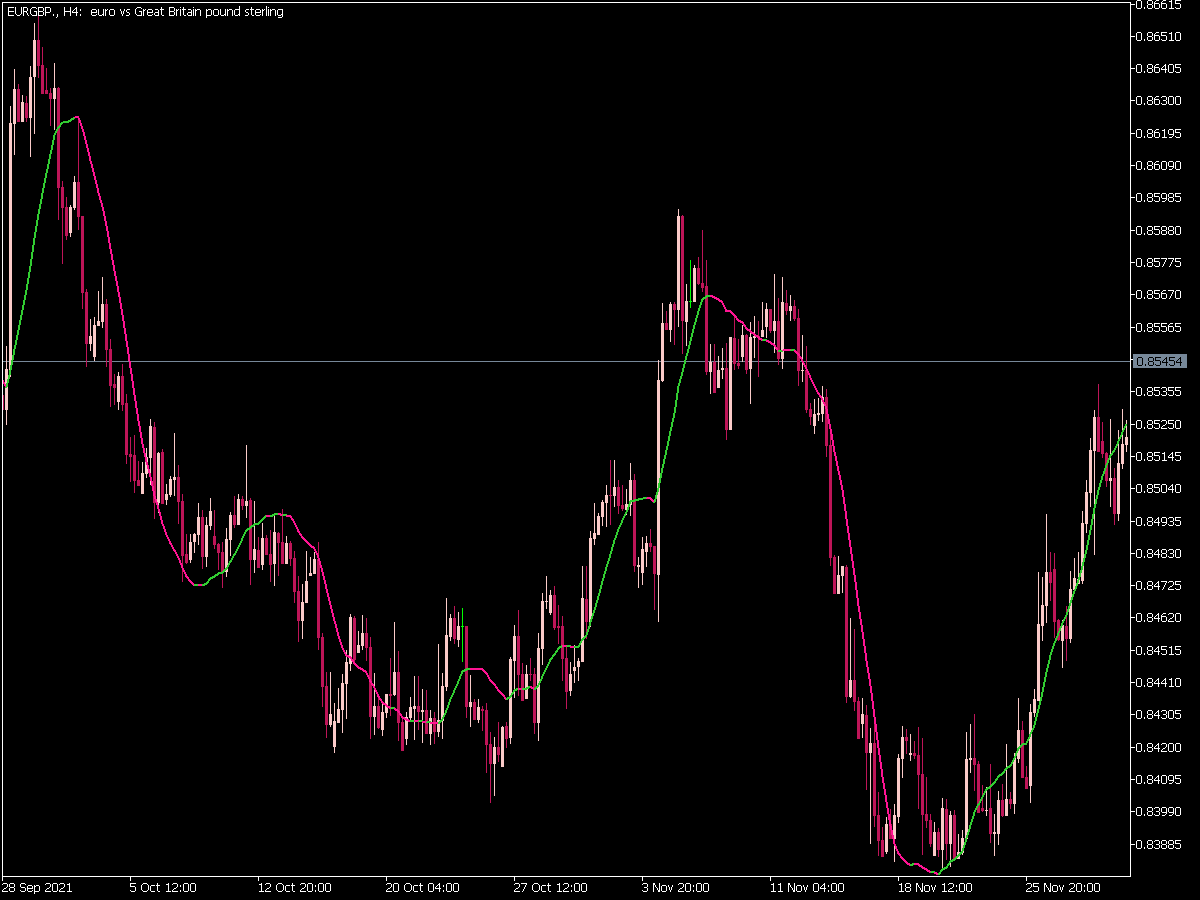The image size is (1200, 900).
Task: Click the 0.86195 price axis label
Action: 1158,134
